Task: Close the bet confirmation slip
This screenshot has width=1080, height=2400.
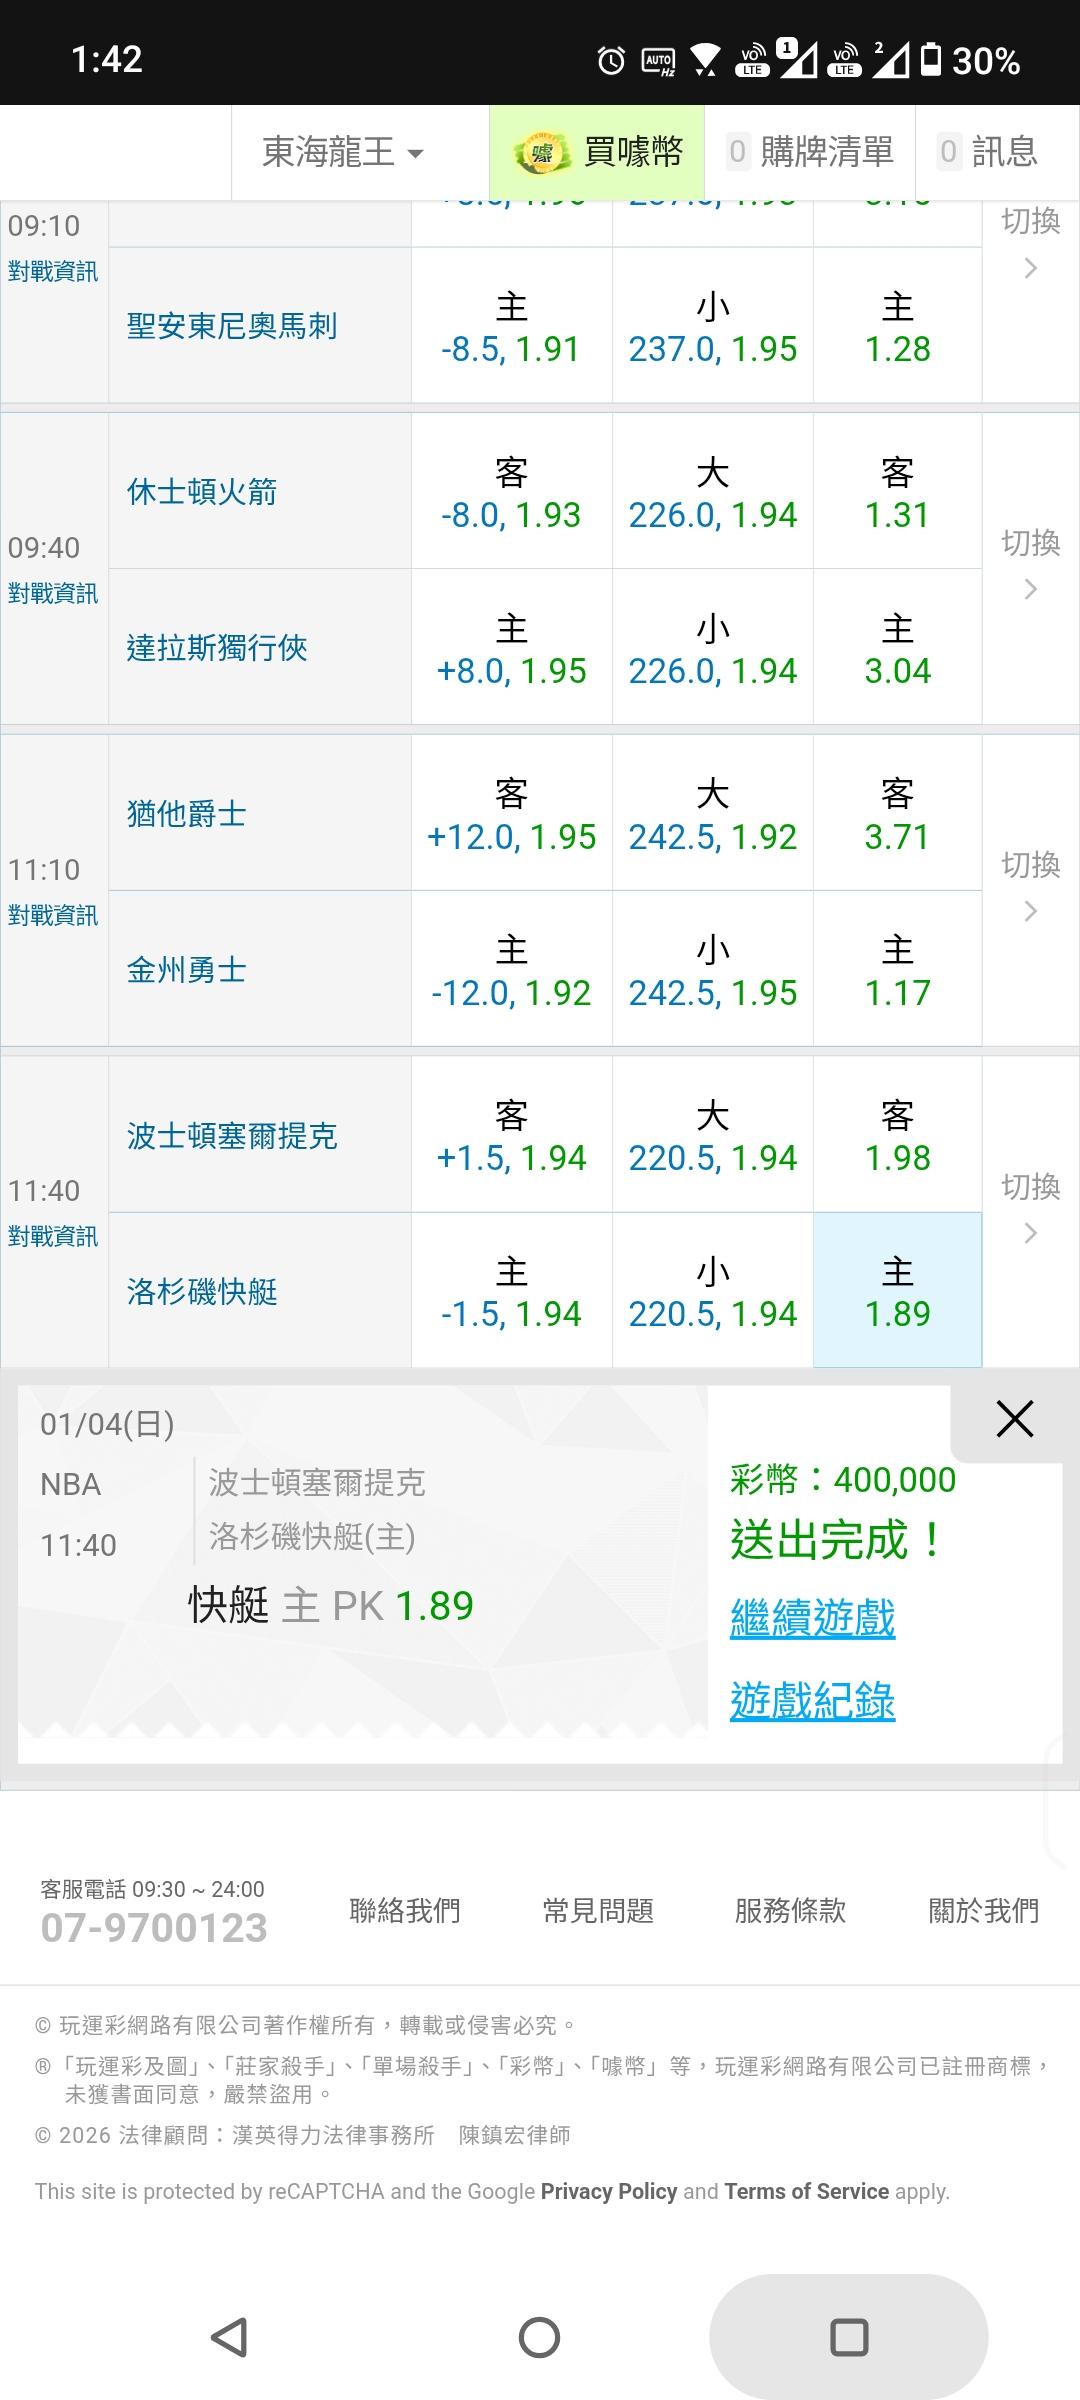Action: coord(1014,1419)
